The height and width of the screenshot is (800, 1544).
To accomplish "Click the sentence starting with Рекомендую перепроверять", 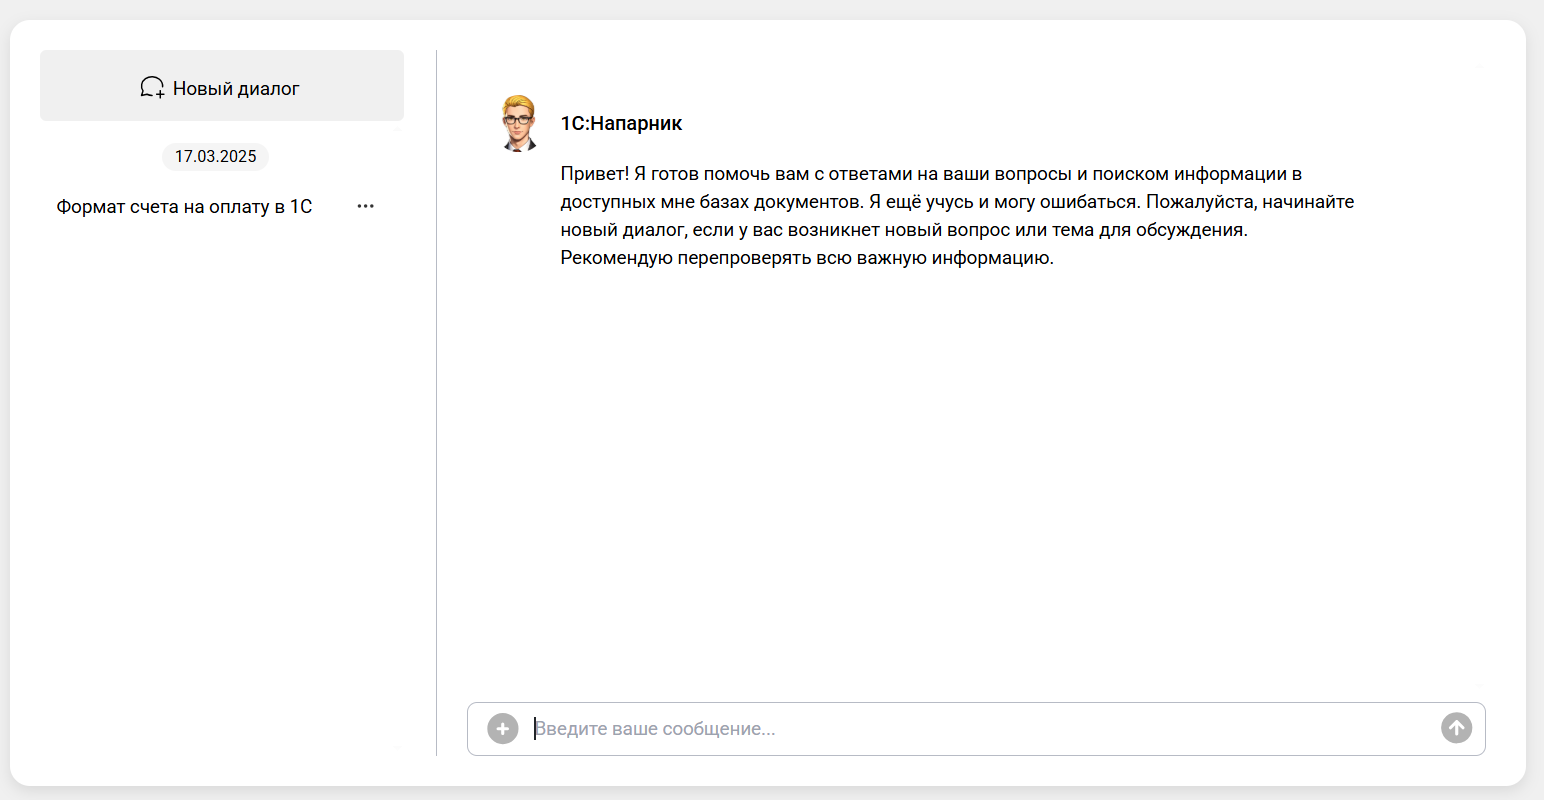I will (806, 258).
